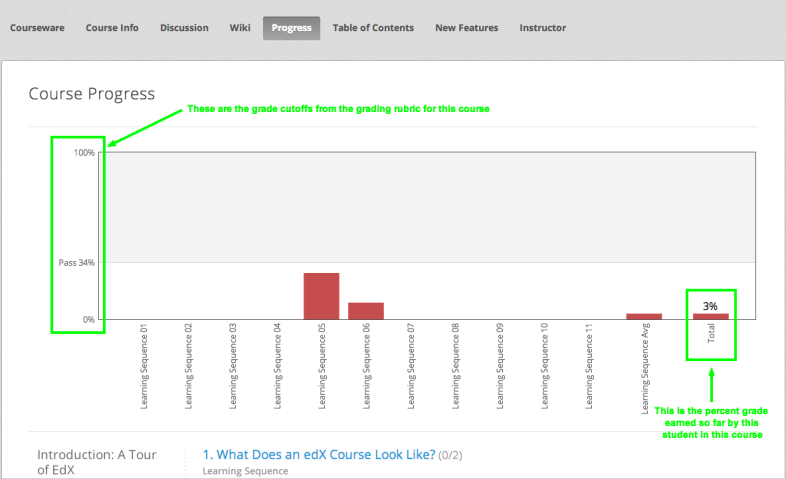The image size is (786, 479).
Task: Click the 0% axis label
Action: (87, 320)
